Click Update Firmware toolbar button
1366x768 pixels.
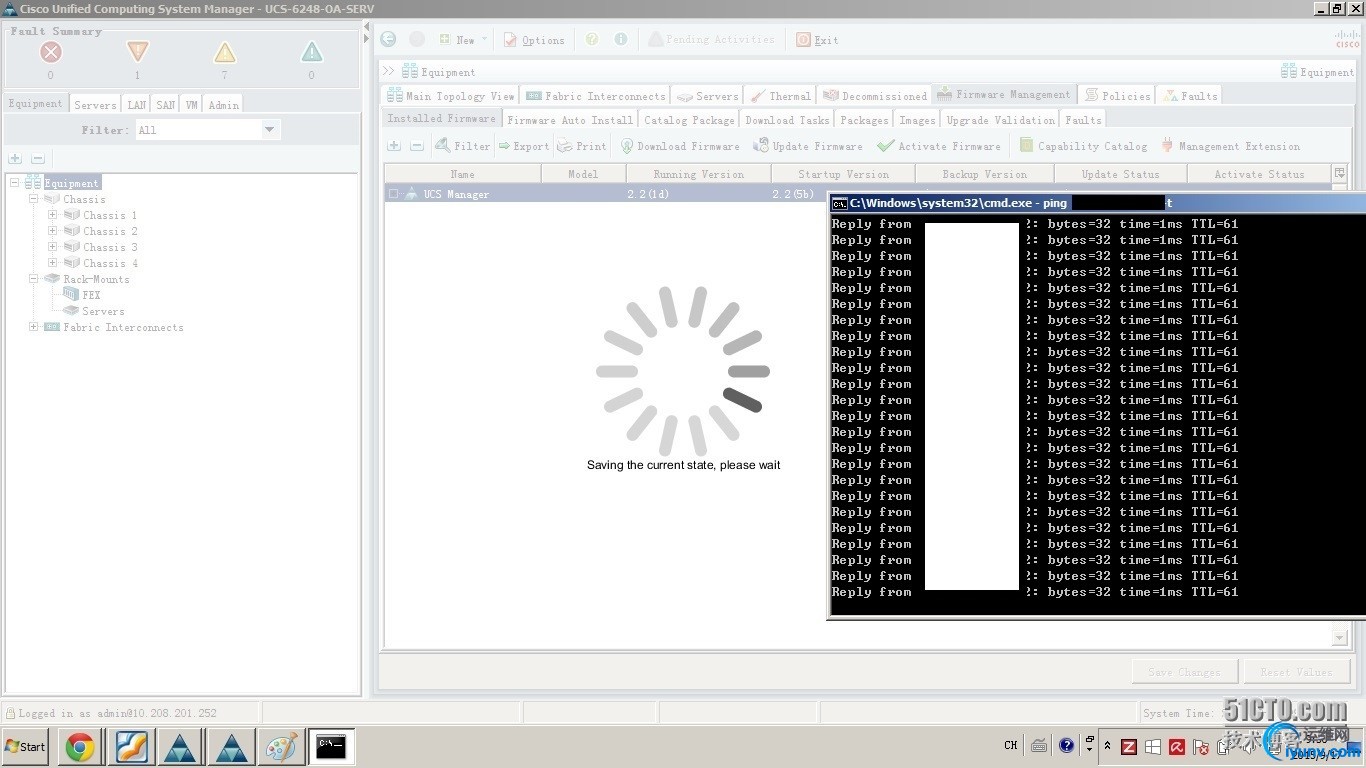click(x=808, y=146)
